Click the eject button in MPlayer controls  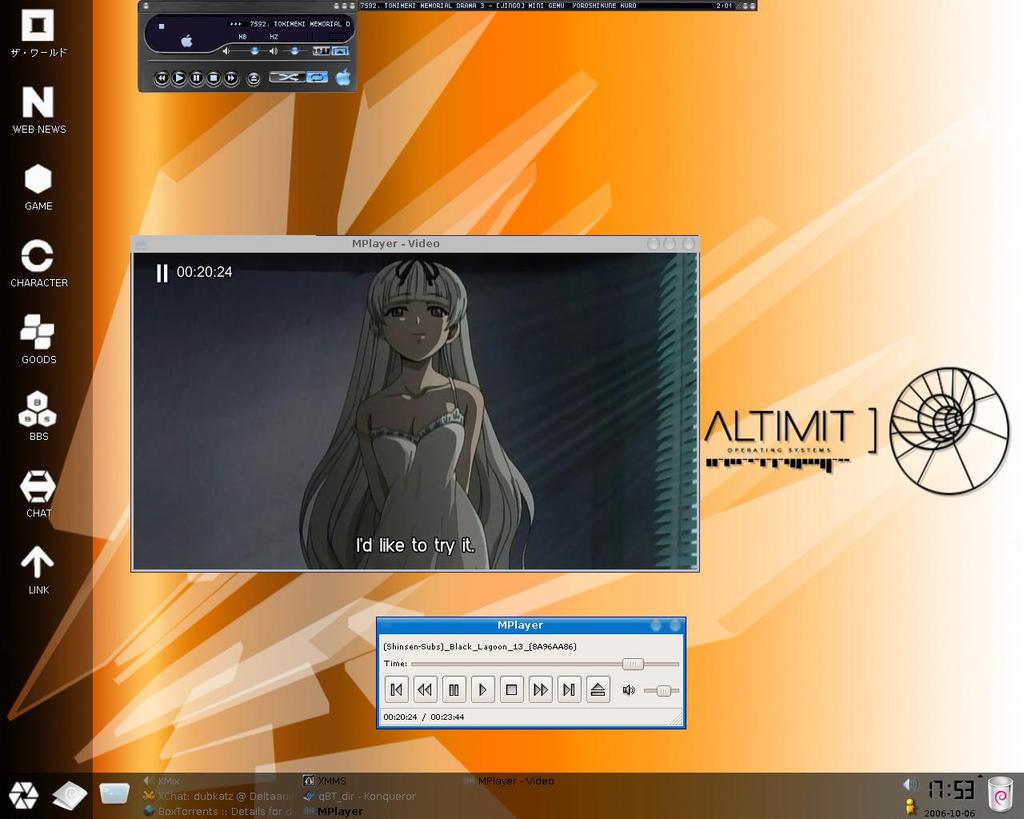598,689
